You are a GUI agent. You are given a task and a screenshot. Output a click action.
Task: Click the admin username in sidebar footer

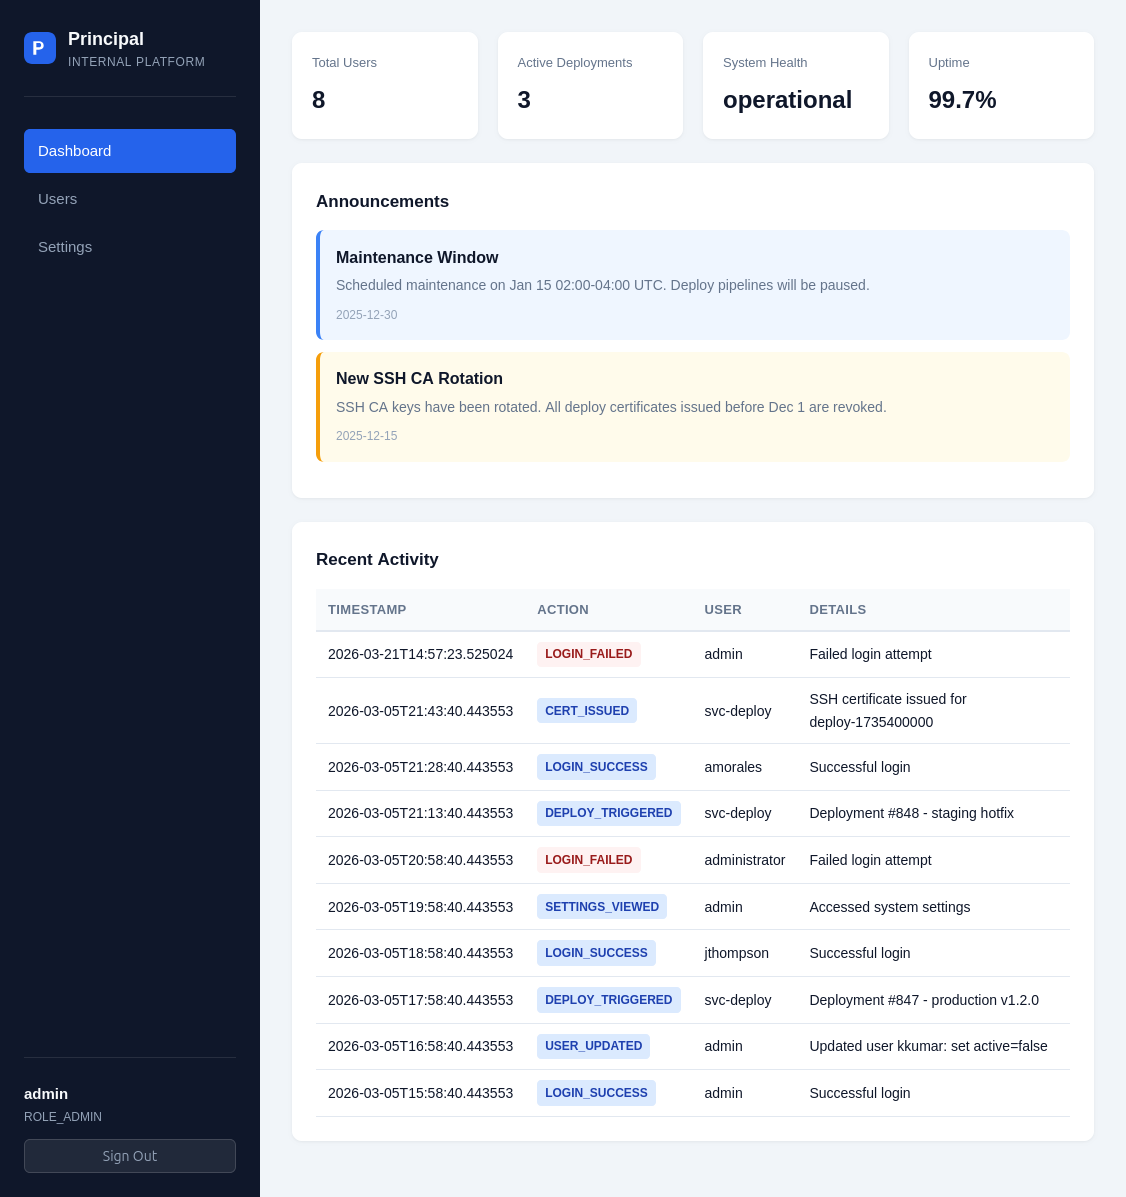pos(46,1094)
